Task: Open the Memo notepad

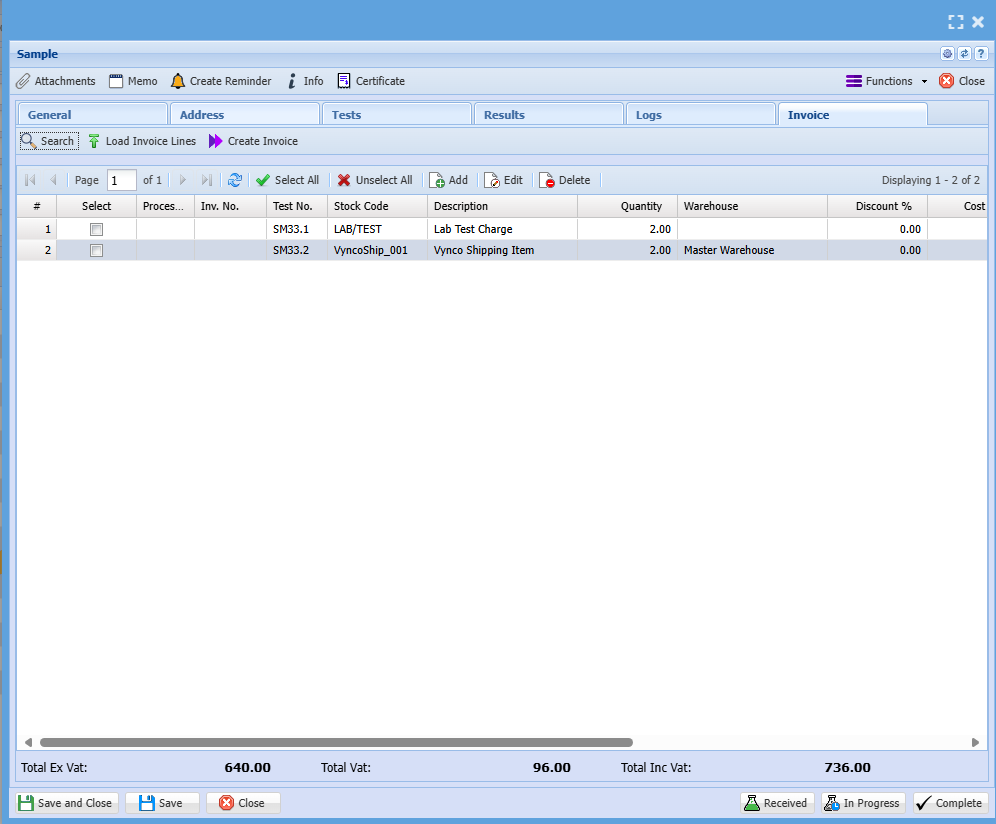Action: (x=133, y=81)
